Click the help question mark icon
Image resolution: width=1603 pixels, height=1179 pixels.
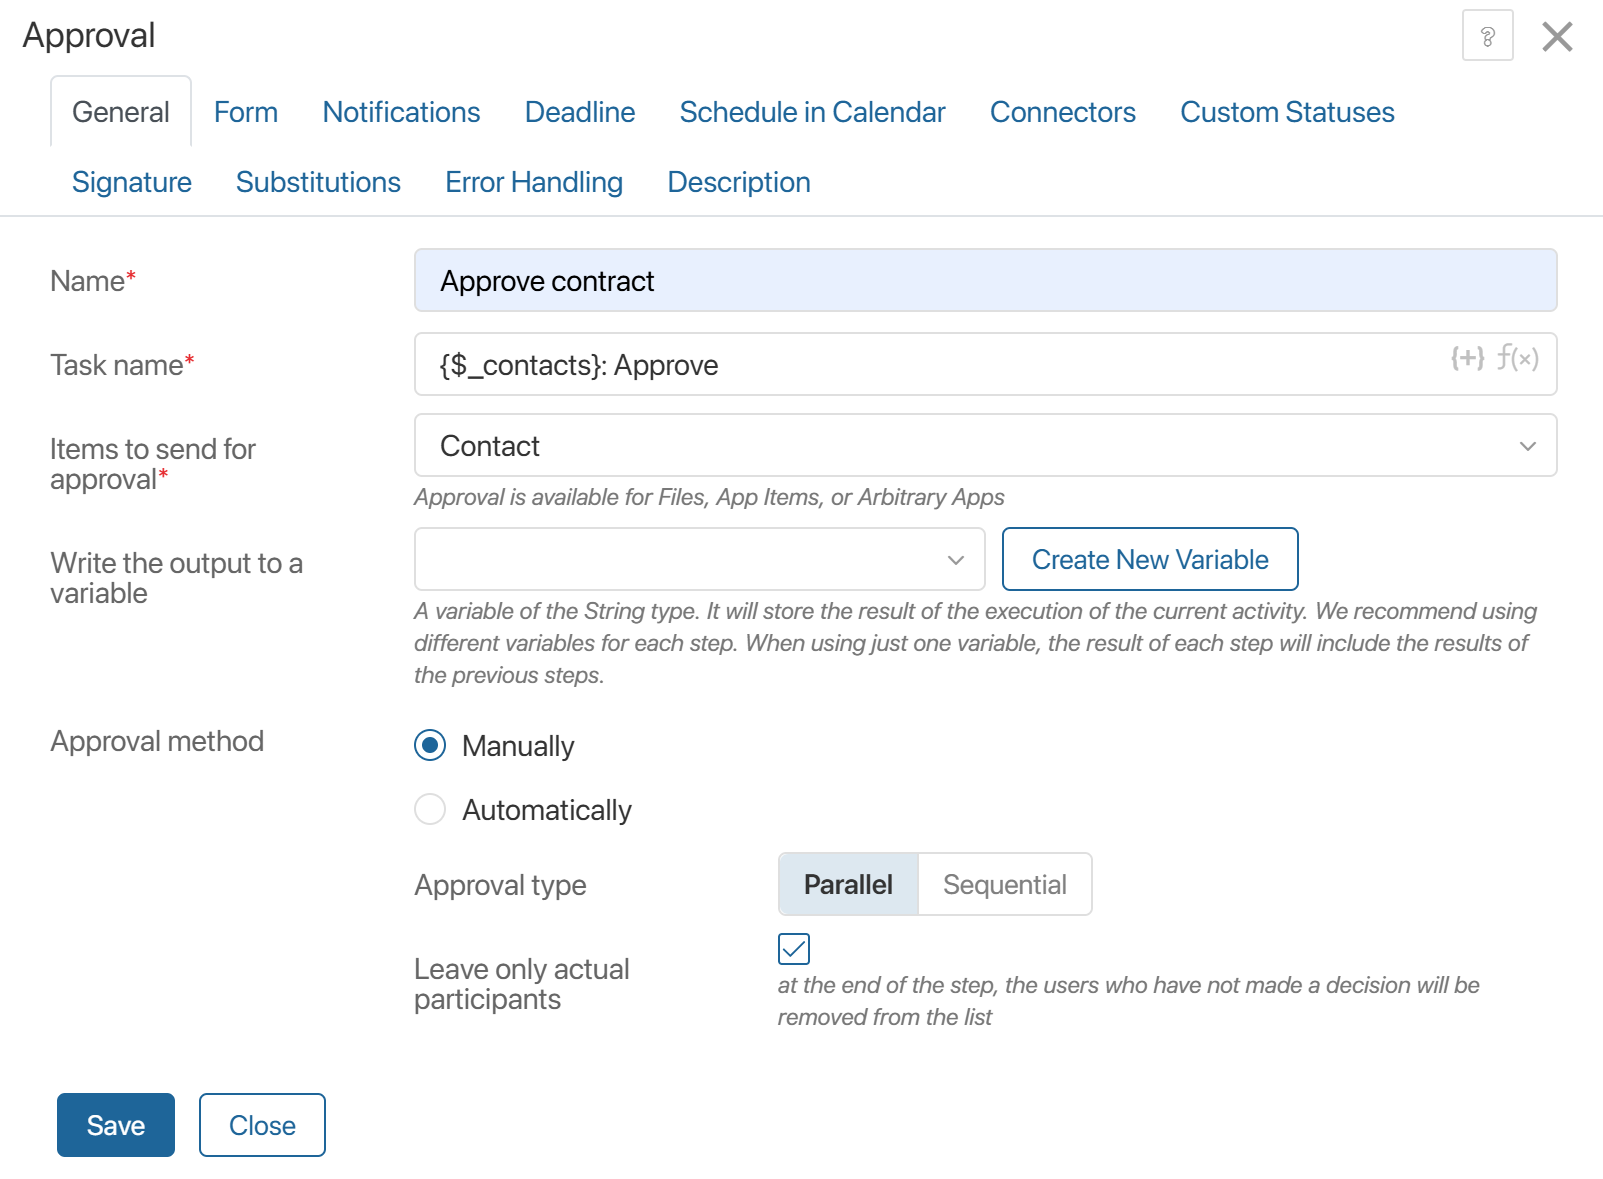1487,36
